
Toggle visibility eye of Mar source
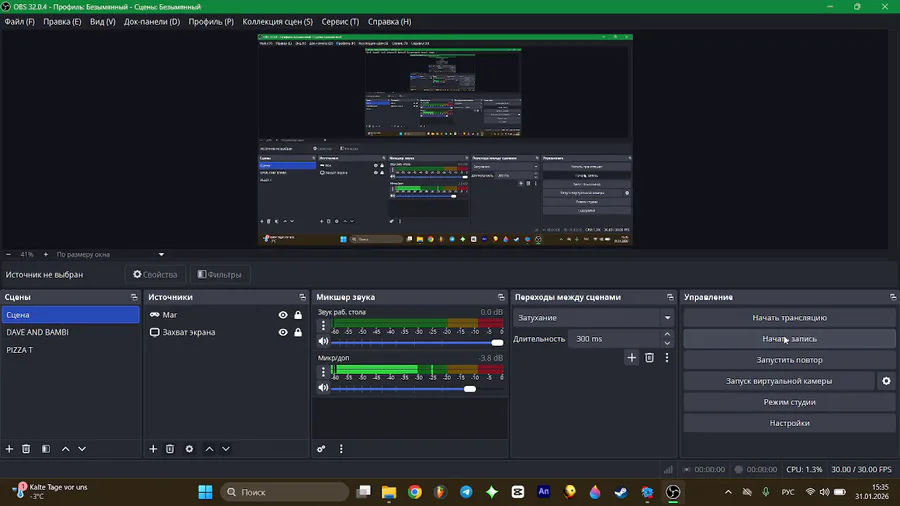tap(283, 315)
